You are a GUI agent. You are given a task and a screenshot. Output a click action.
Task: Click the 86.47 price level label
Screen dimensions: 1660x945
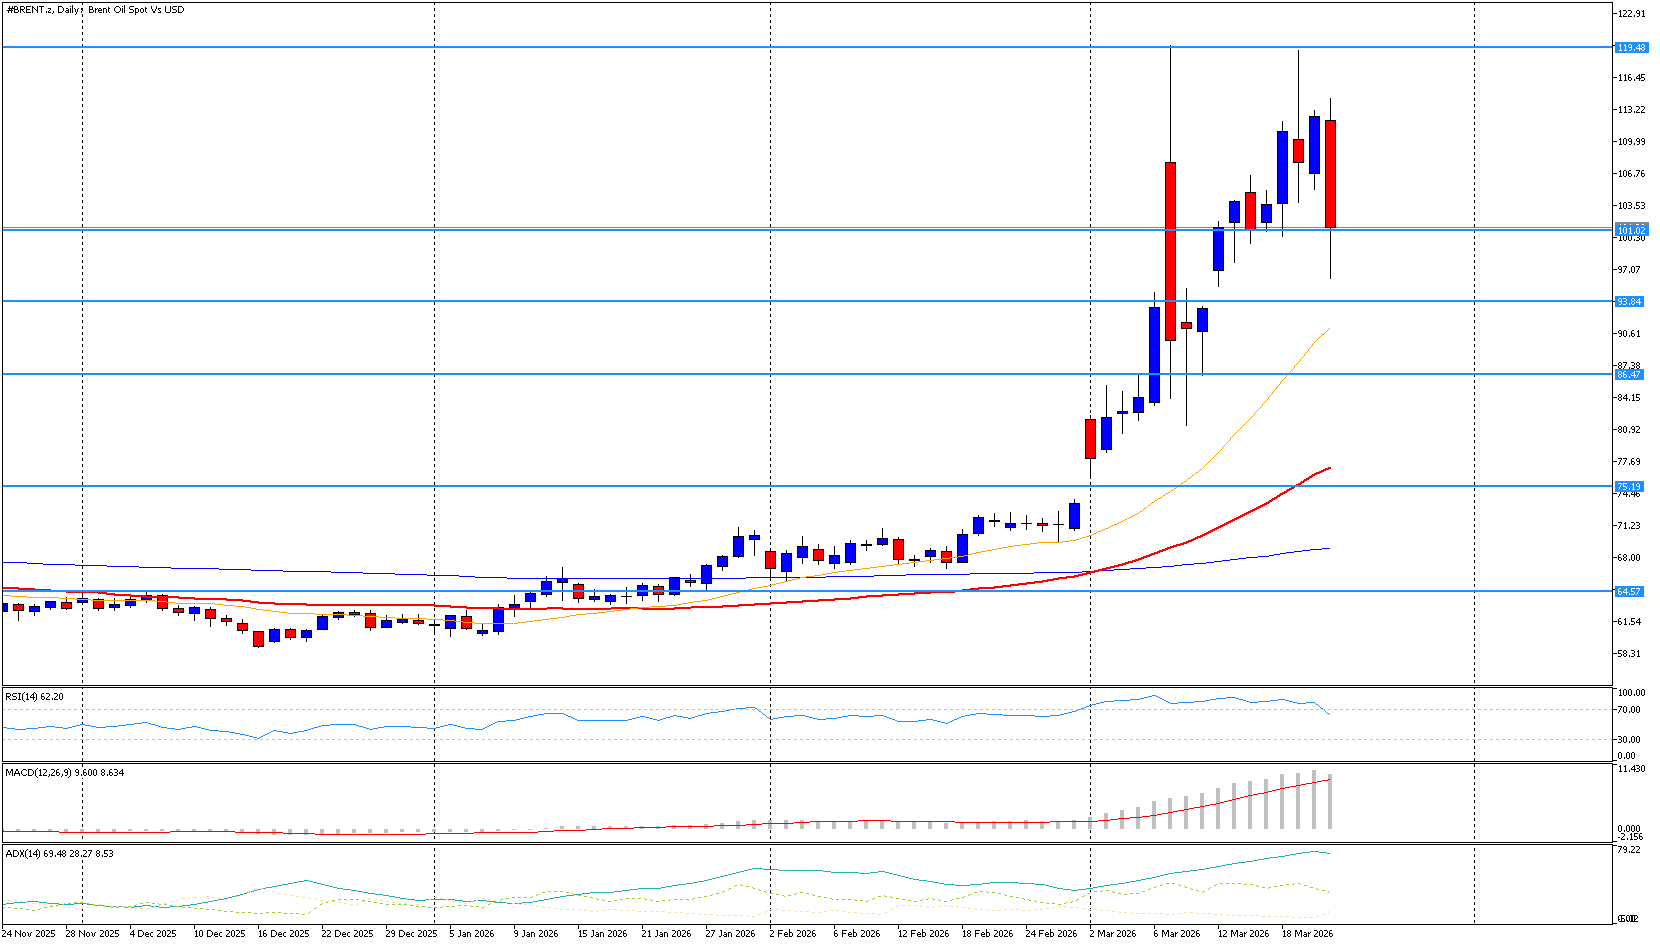tap(1629, 374)
